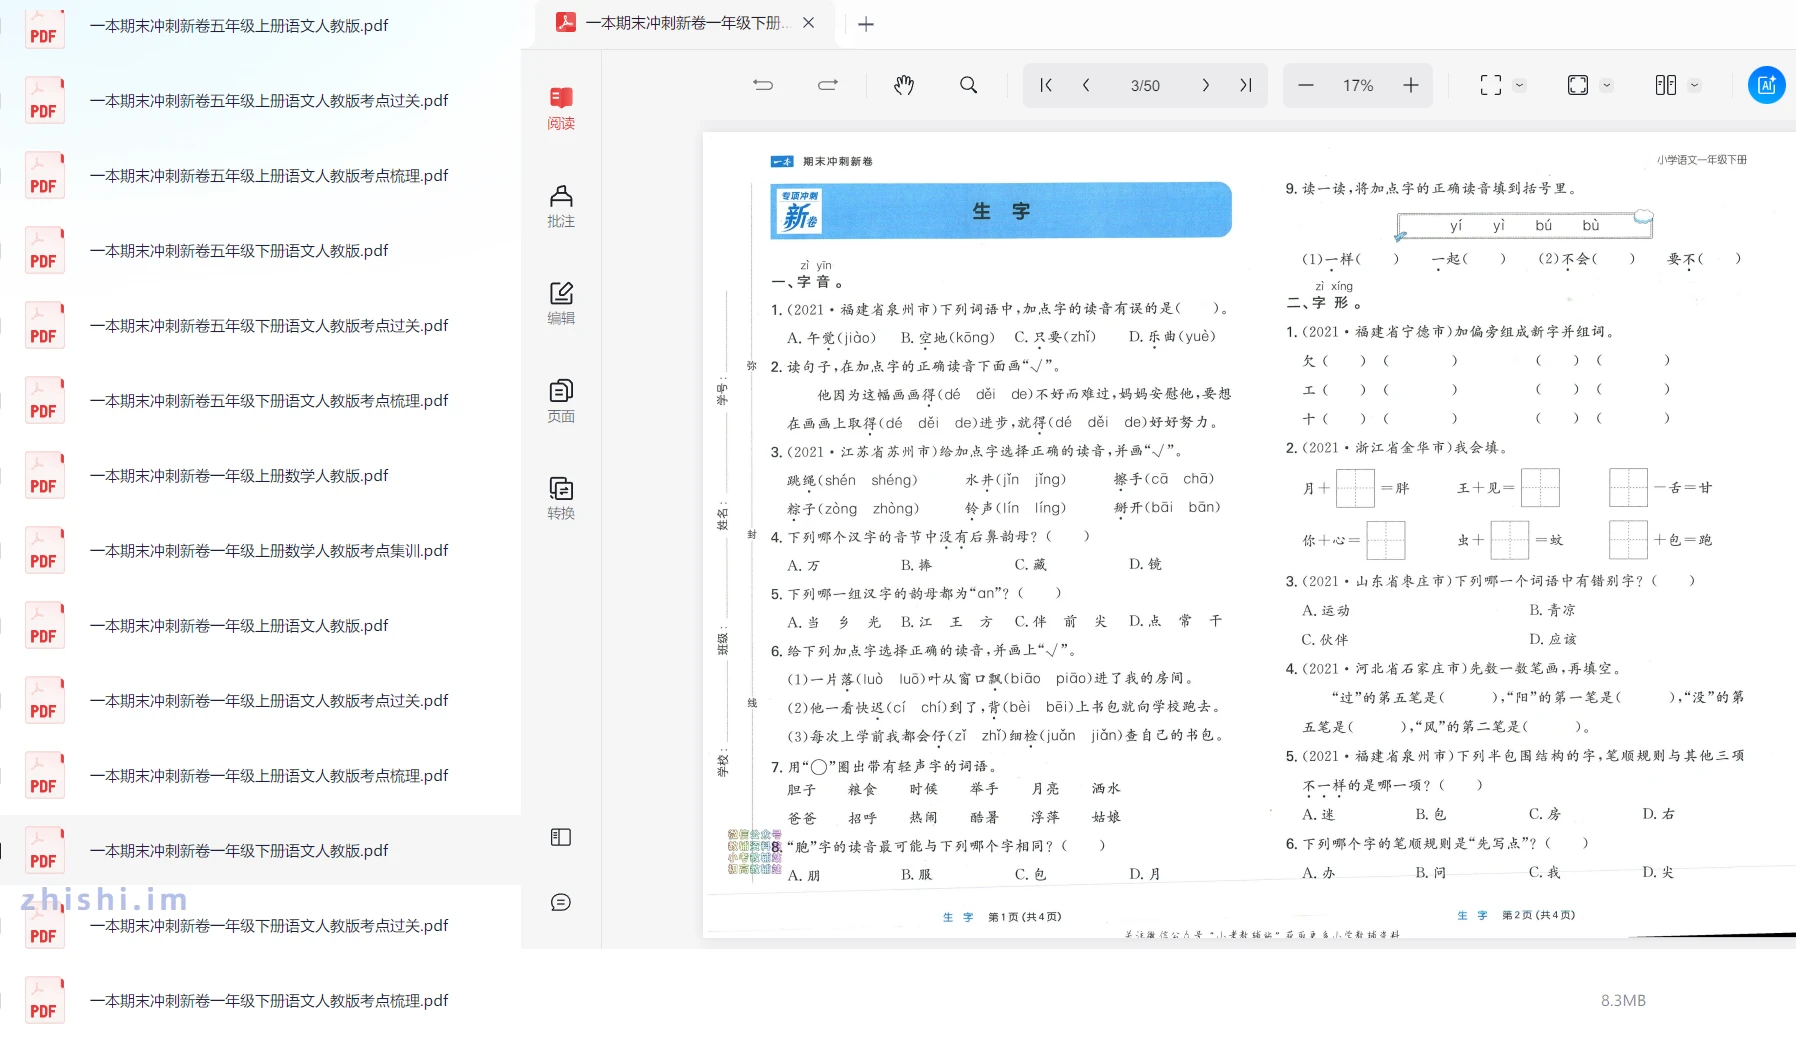Viewport: 1796px width, 1039px height.
Task: Open the 转换 convert tools
Action: (561, 498)
